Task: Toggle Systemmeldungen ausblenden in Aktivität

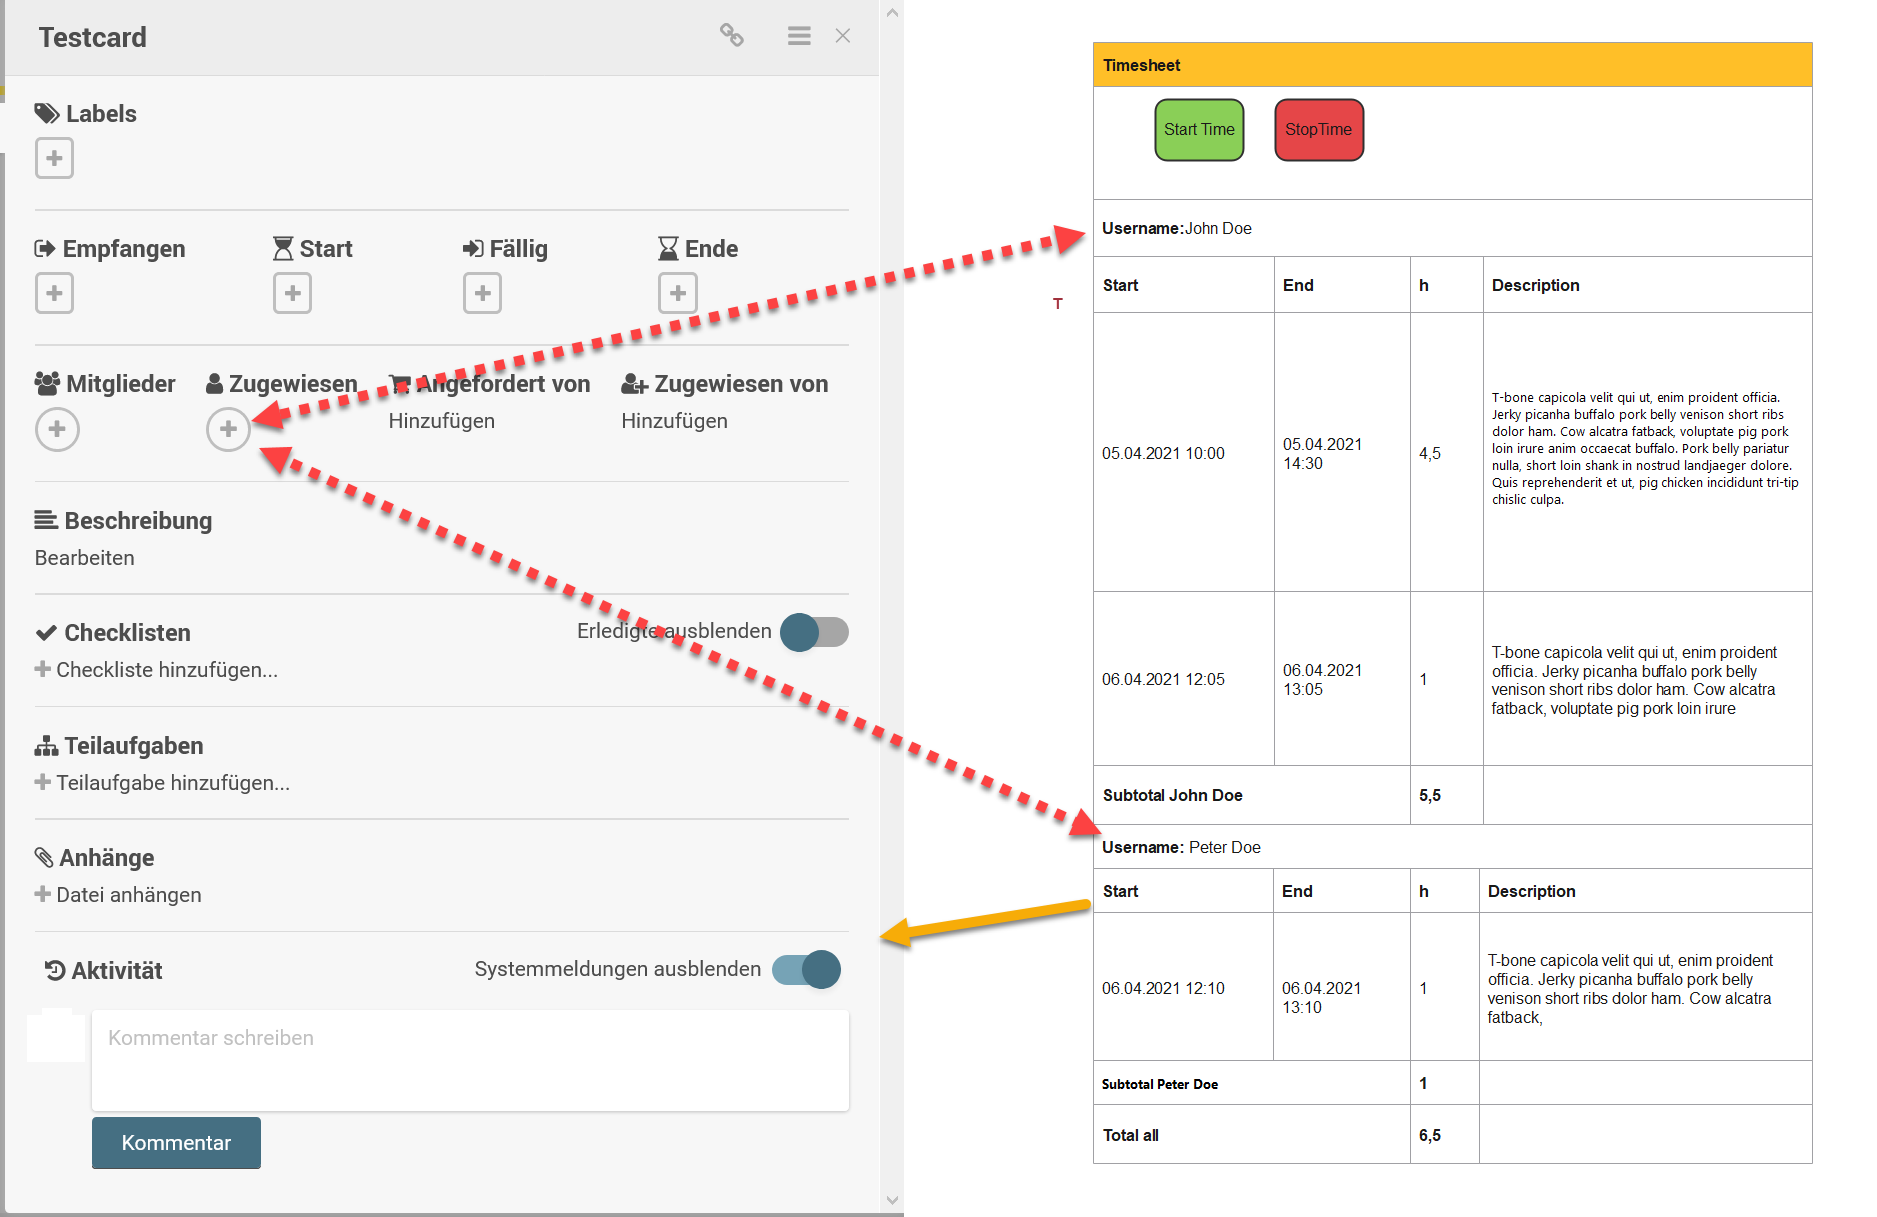Action: [x=805, y=969]
